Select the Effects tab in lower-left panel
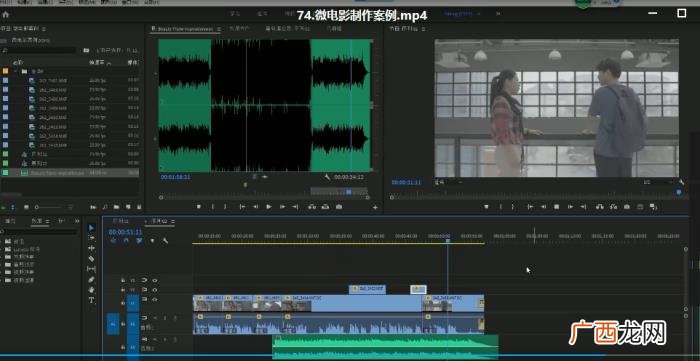The height and width of the screenshot is (361, 700). pos(37,221)
